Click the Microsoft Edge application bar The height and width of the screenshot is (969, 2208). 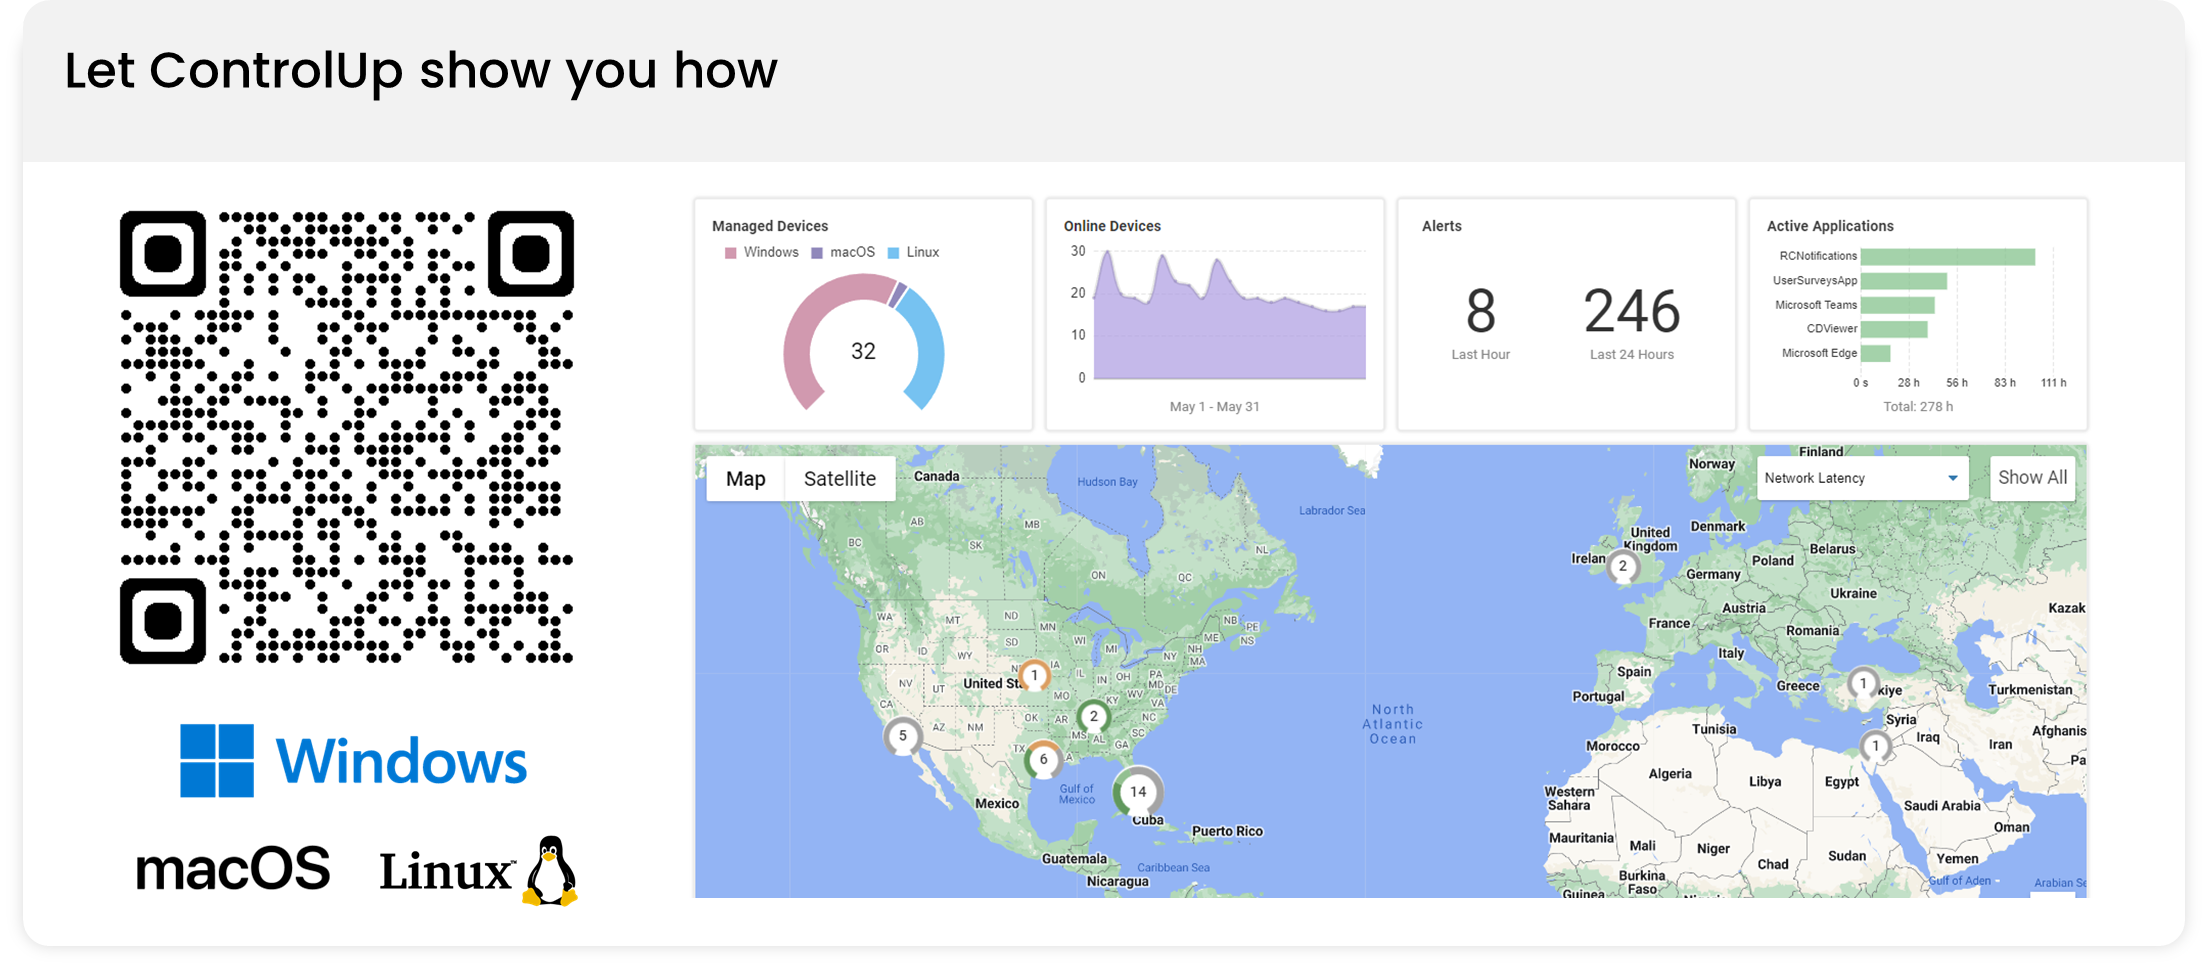tap(1875, 353)
